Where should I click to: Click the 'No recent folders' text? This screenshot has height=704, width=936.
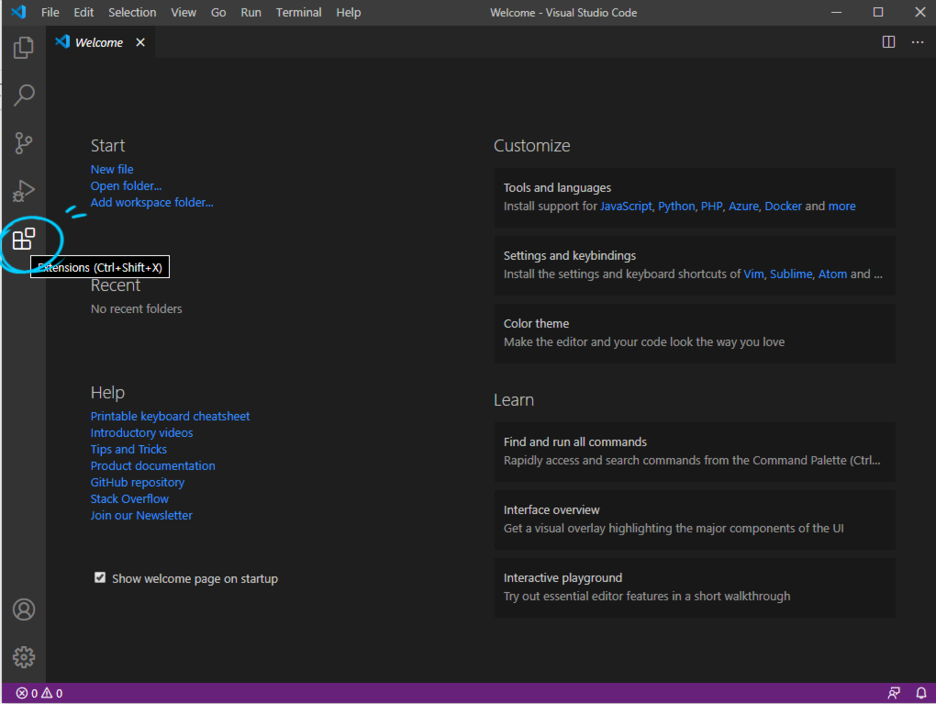pos(136,309)
